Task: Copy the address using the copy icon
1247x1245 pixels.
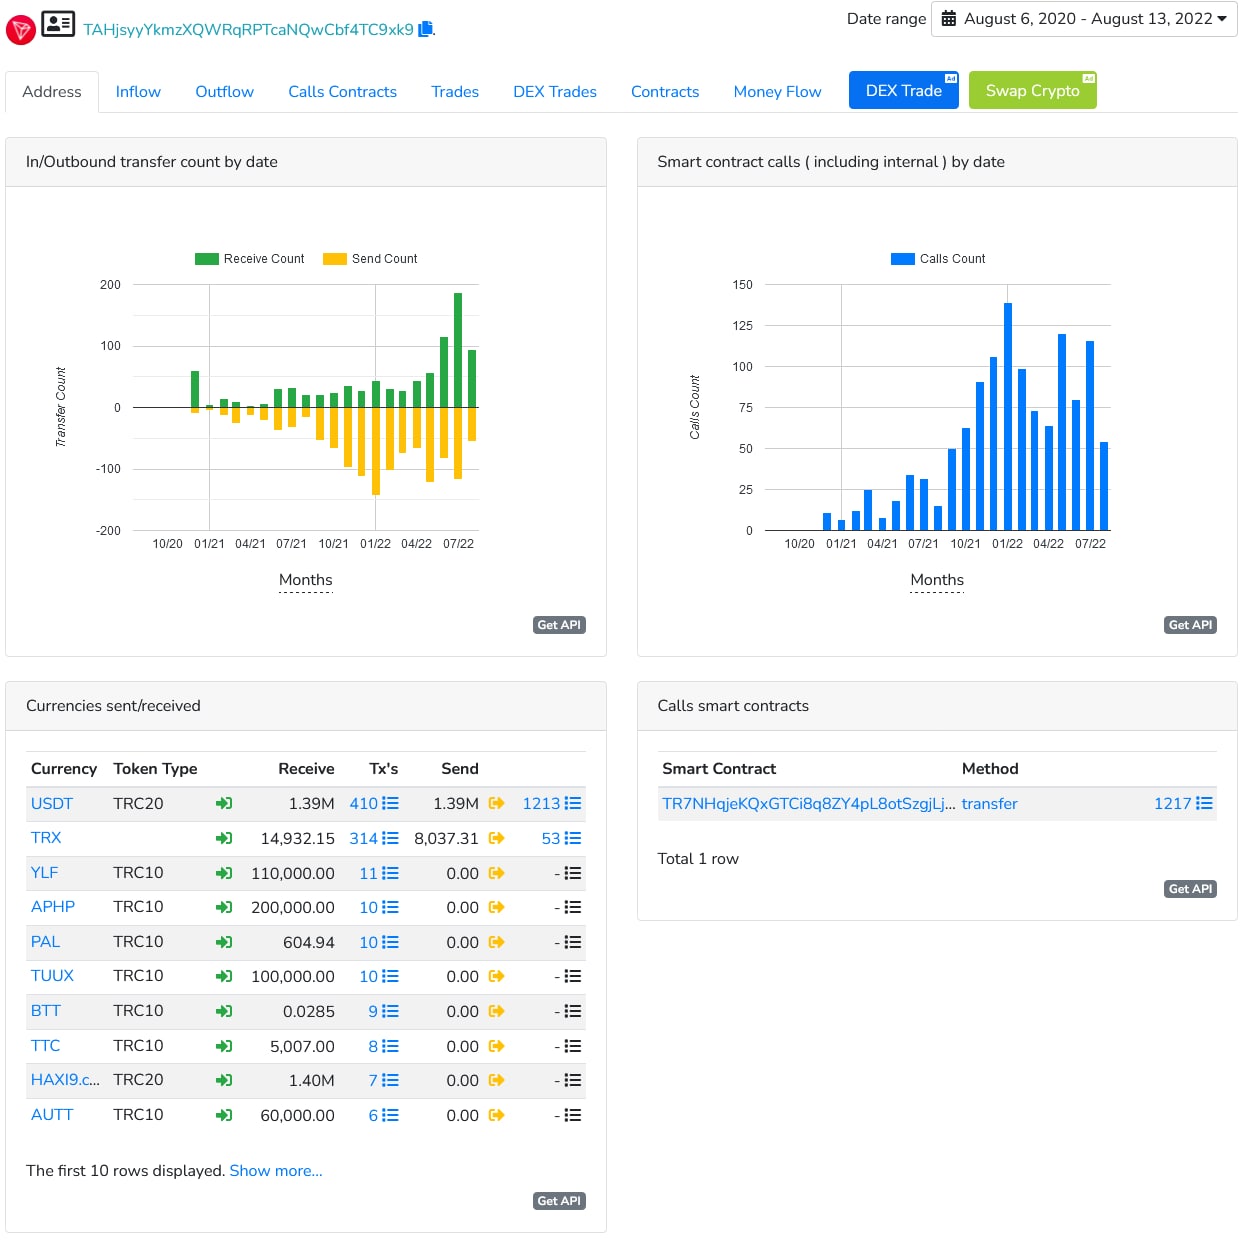Action: (x=425, y=29)
